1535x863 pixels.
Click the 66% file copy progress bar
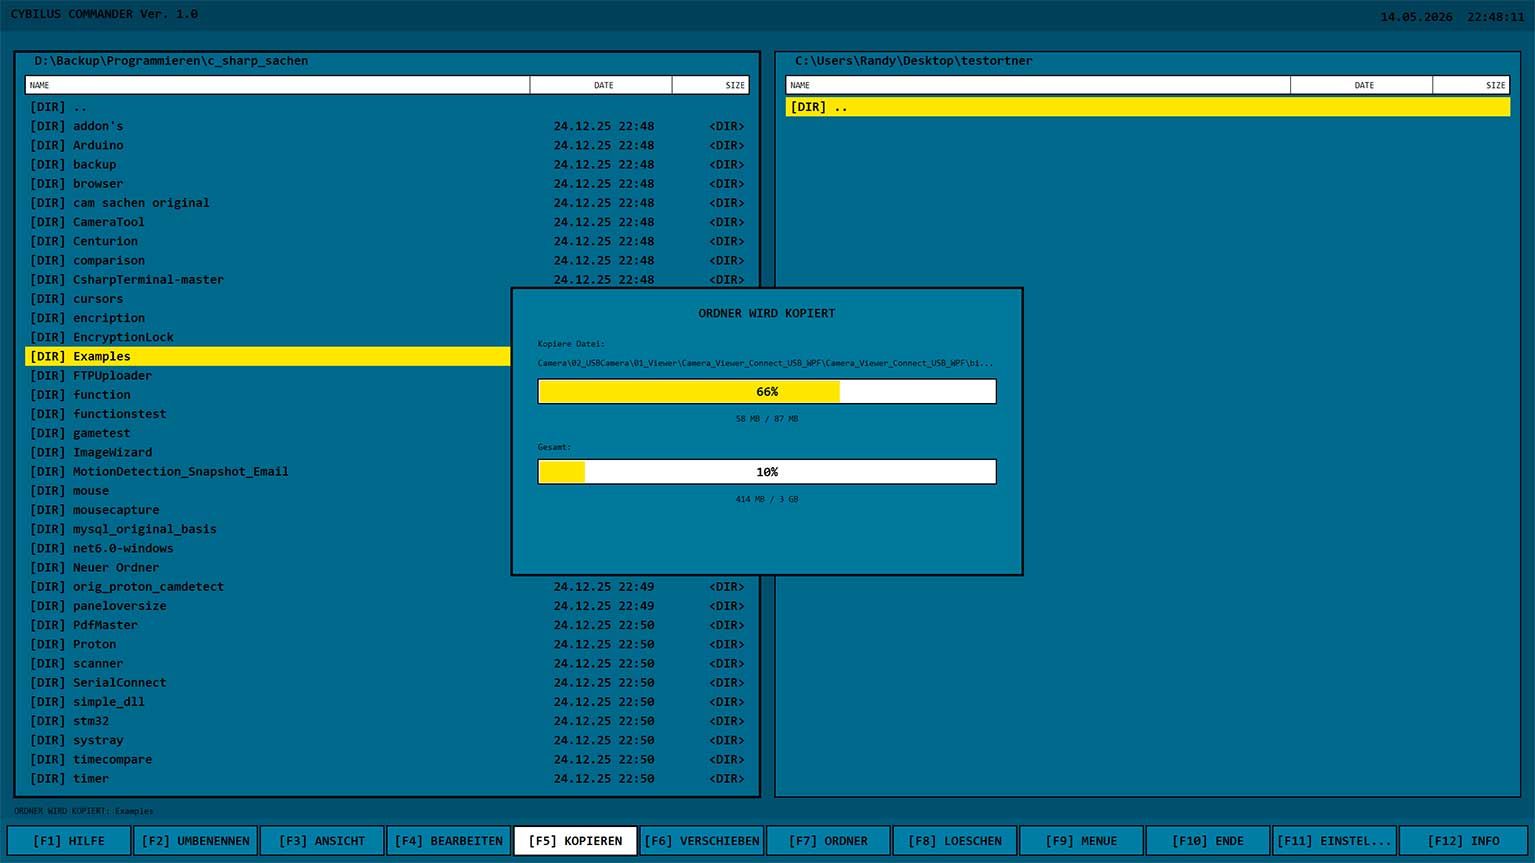tap(767, 392)
